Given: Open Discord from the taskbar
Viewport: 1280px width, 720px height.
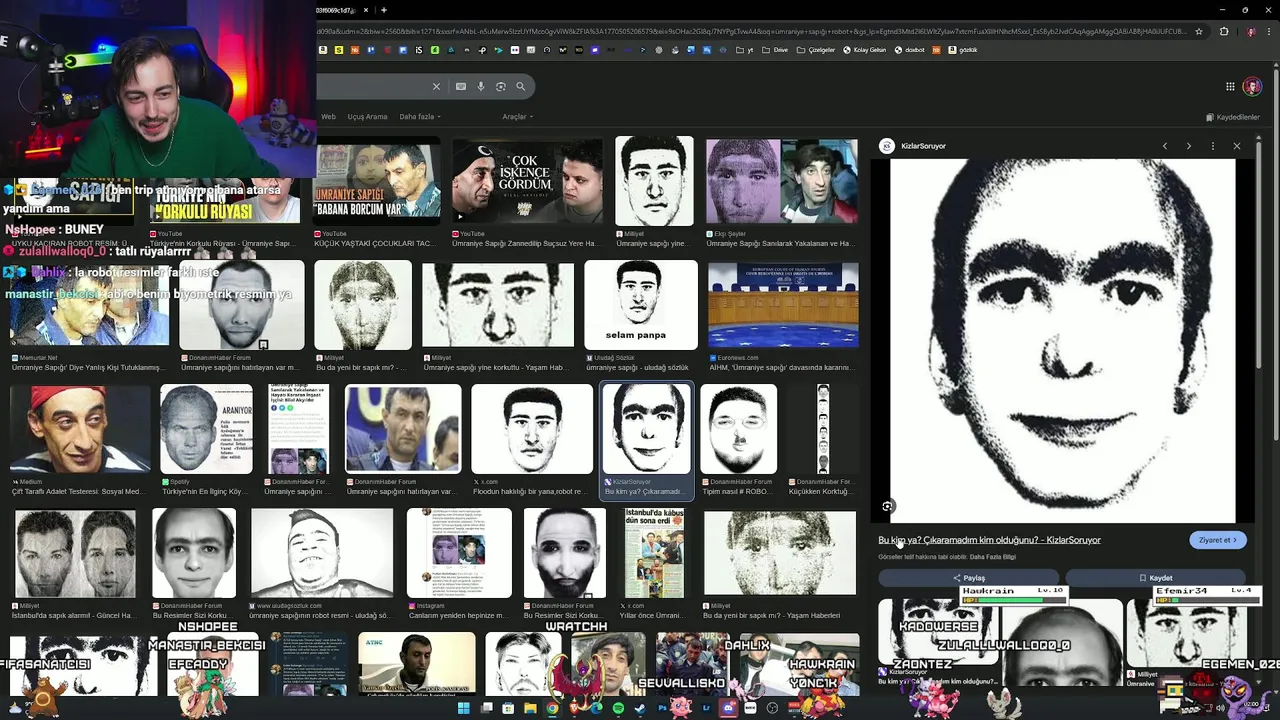Looking at the screenshot, I should click(728, 708).
